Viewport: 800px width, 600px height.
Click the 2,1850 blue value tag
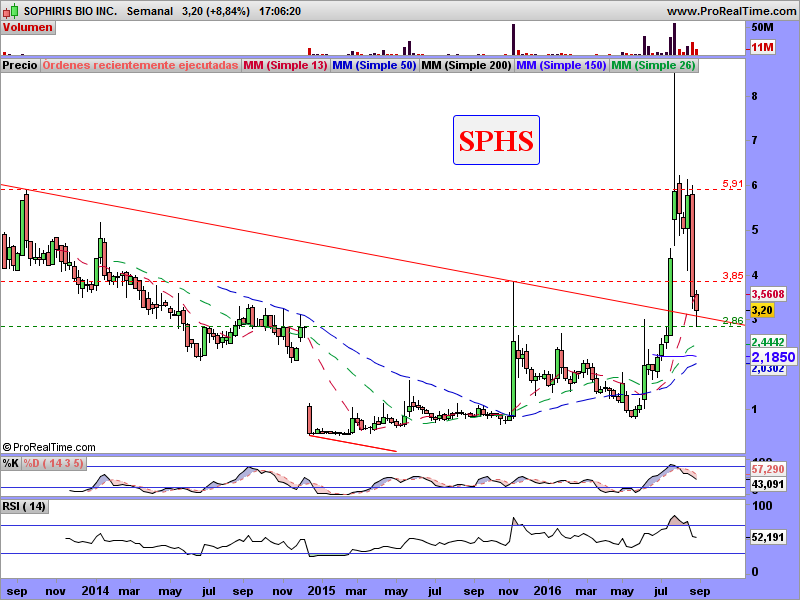pos(773,357)
